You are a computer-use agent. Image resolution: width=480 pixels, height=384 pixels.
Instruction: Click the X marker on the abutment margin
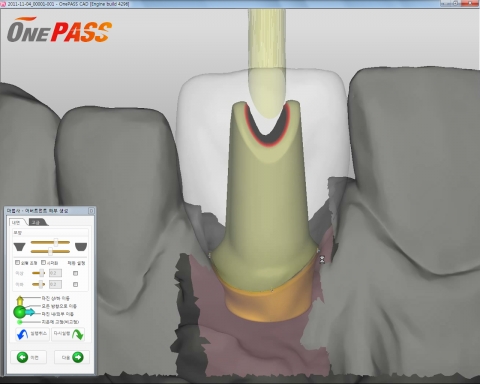tap(322, 259)
